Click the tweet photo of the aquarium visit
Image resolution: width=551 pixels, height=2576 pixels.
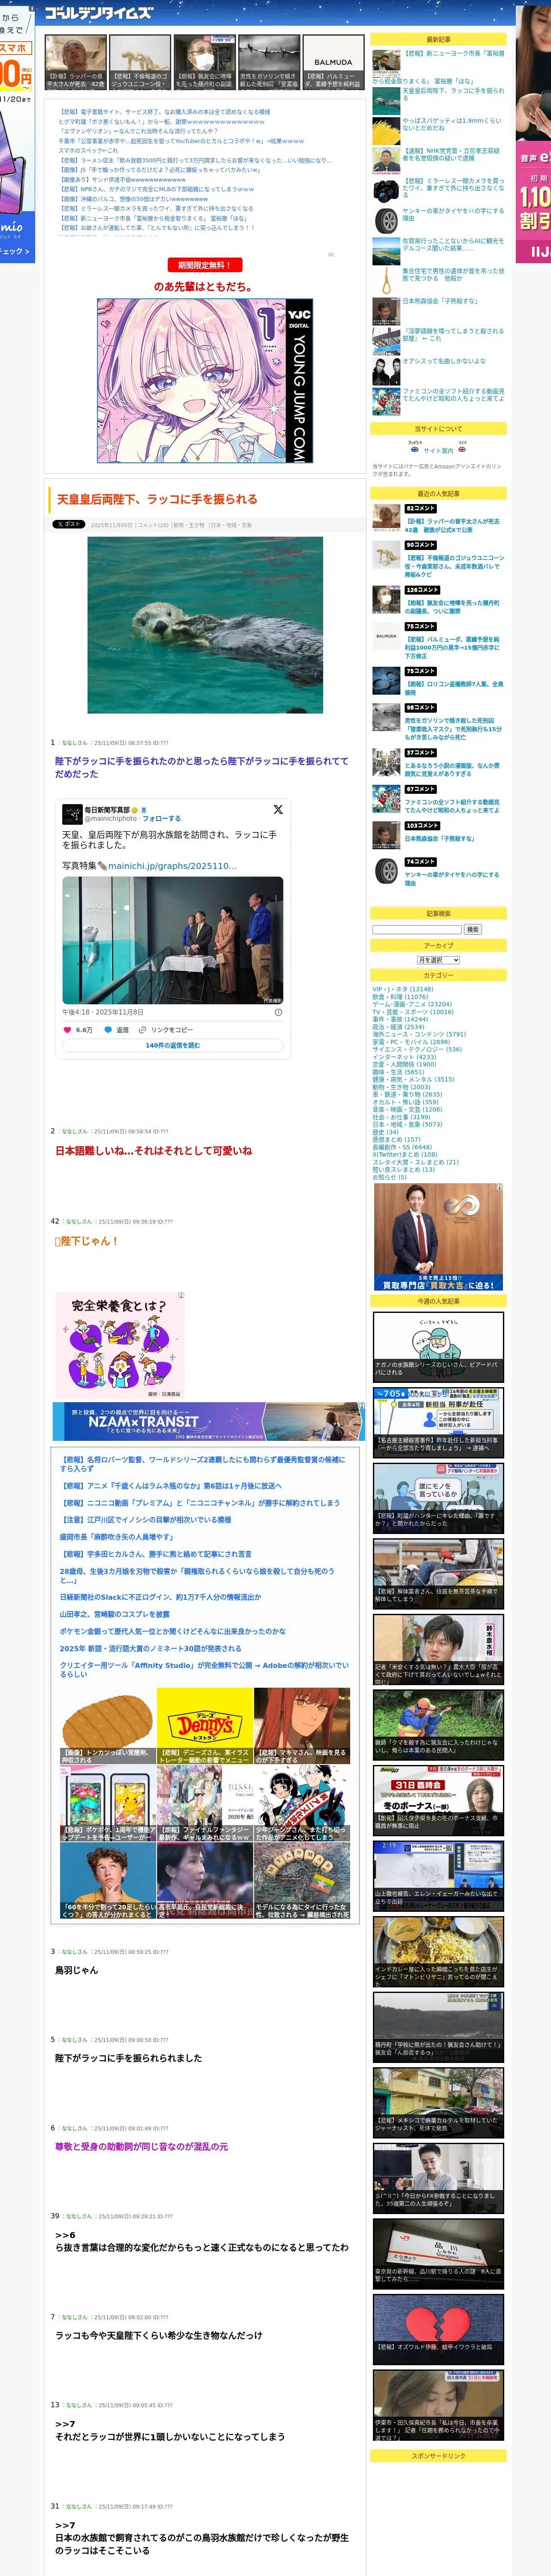[173, 940]
